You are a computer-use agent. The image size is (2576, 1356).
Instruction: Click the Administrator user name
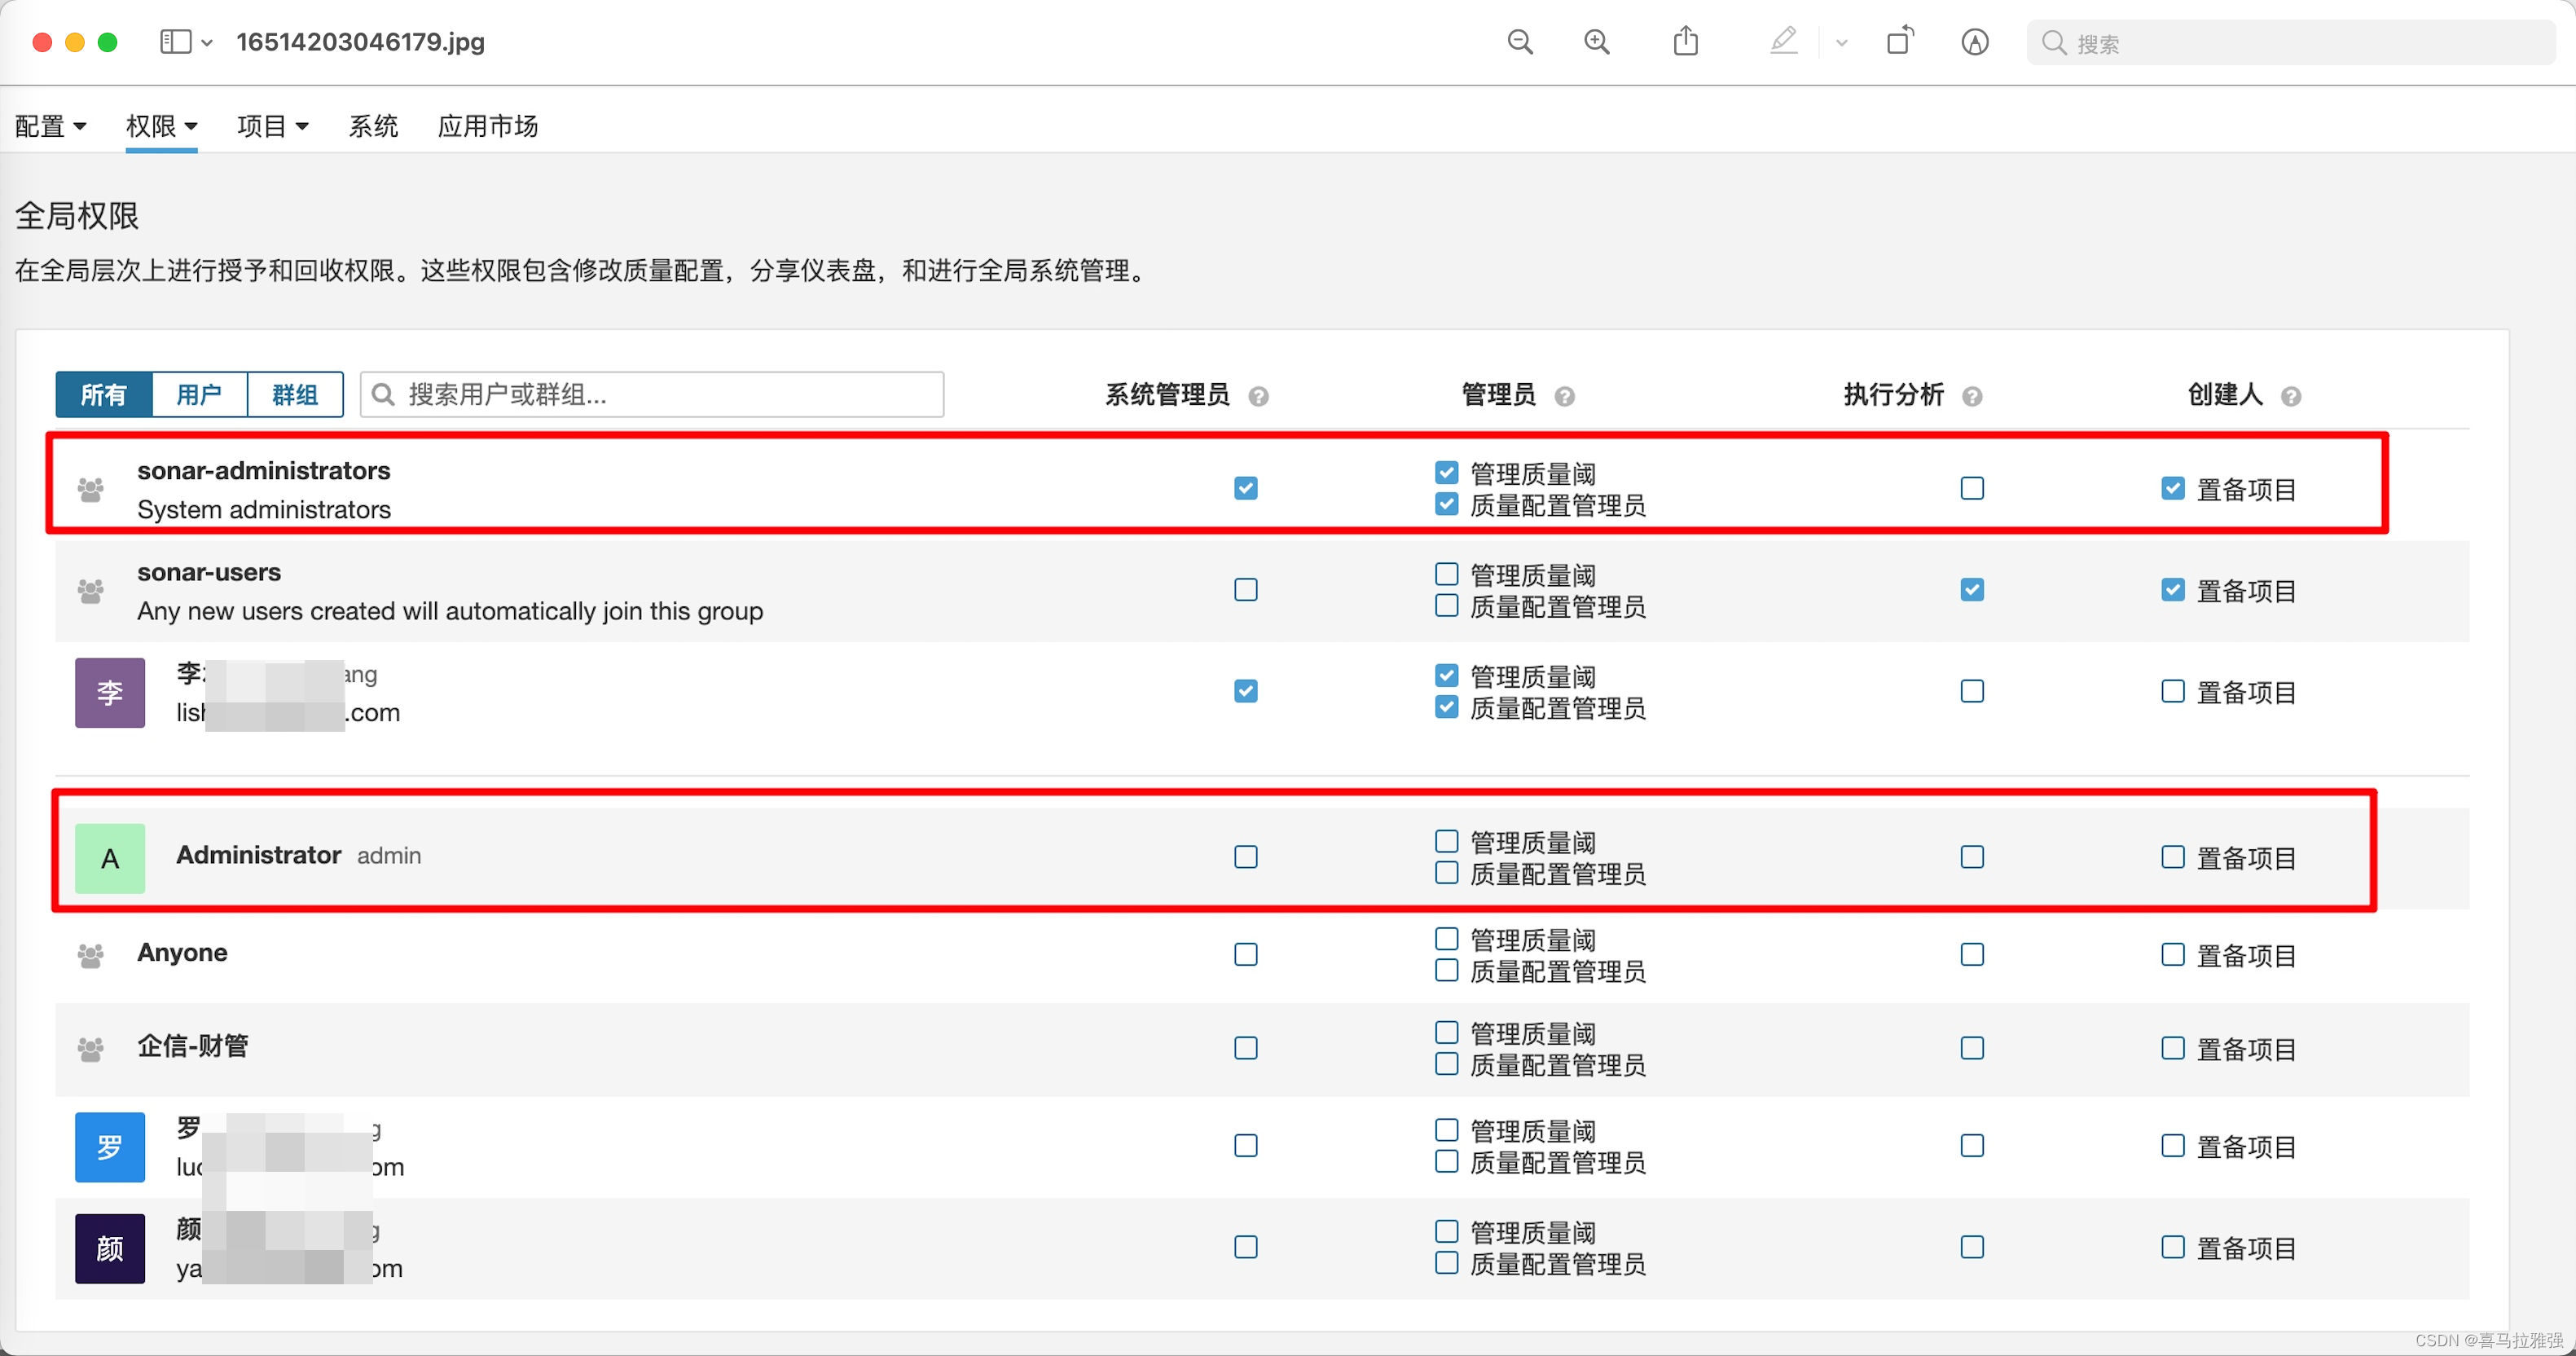pos(259,855)
